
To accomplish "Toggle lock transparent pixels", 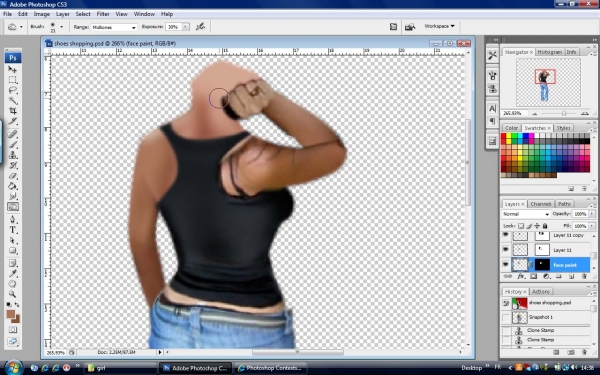I will [x=521, y=226].
